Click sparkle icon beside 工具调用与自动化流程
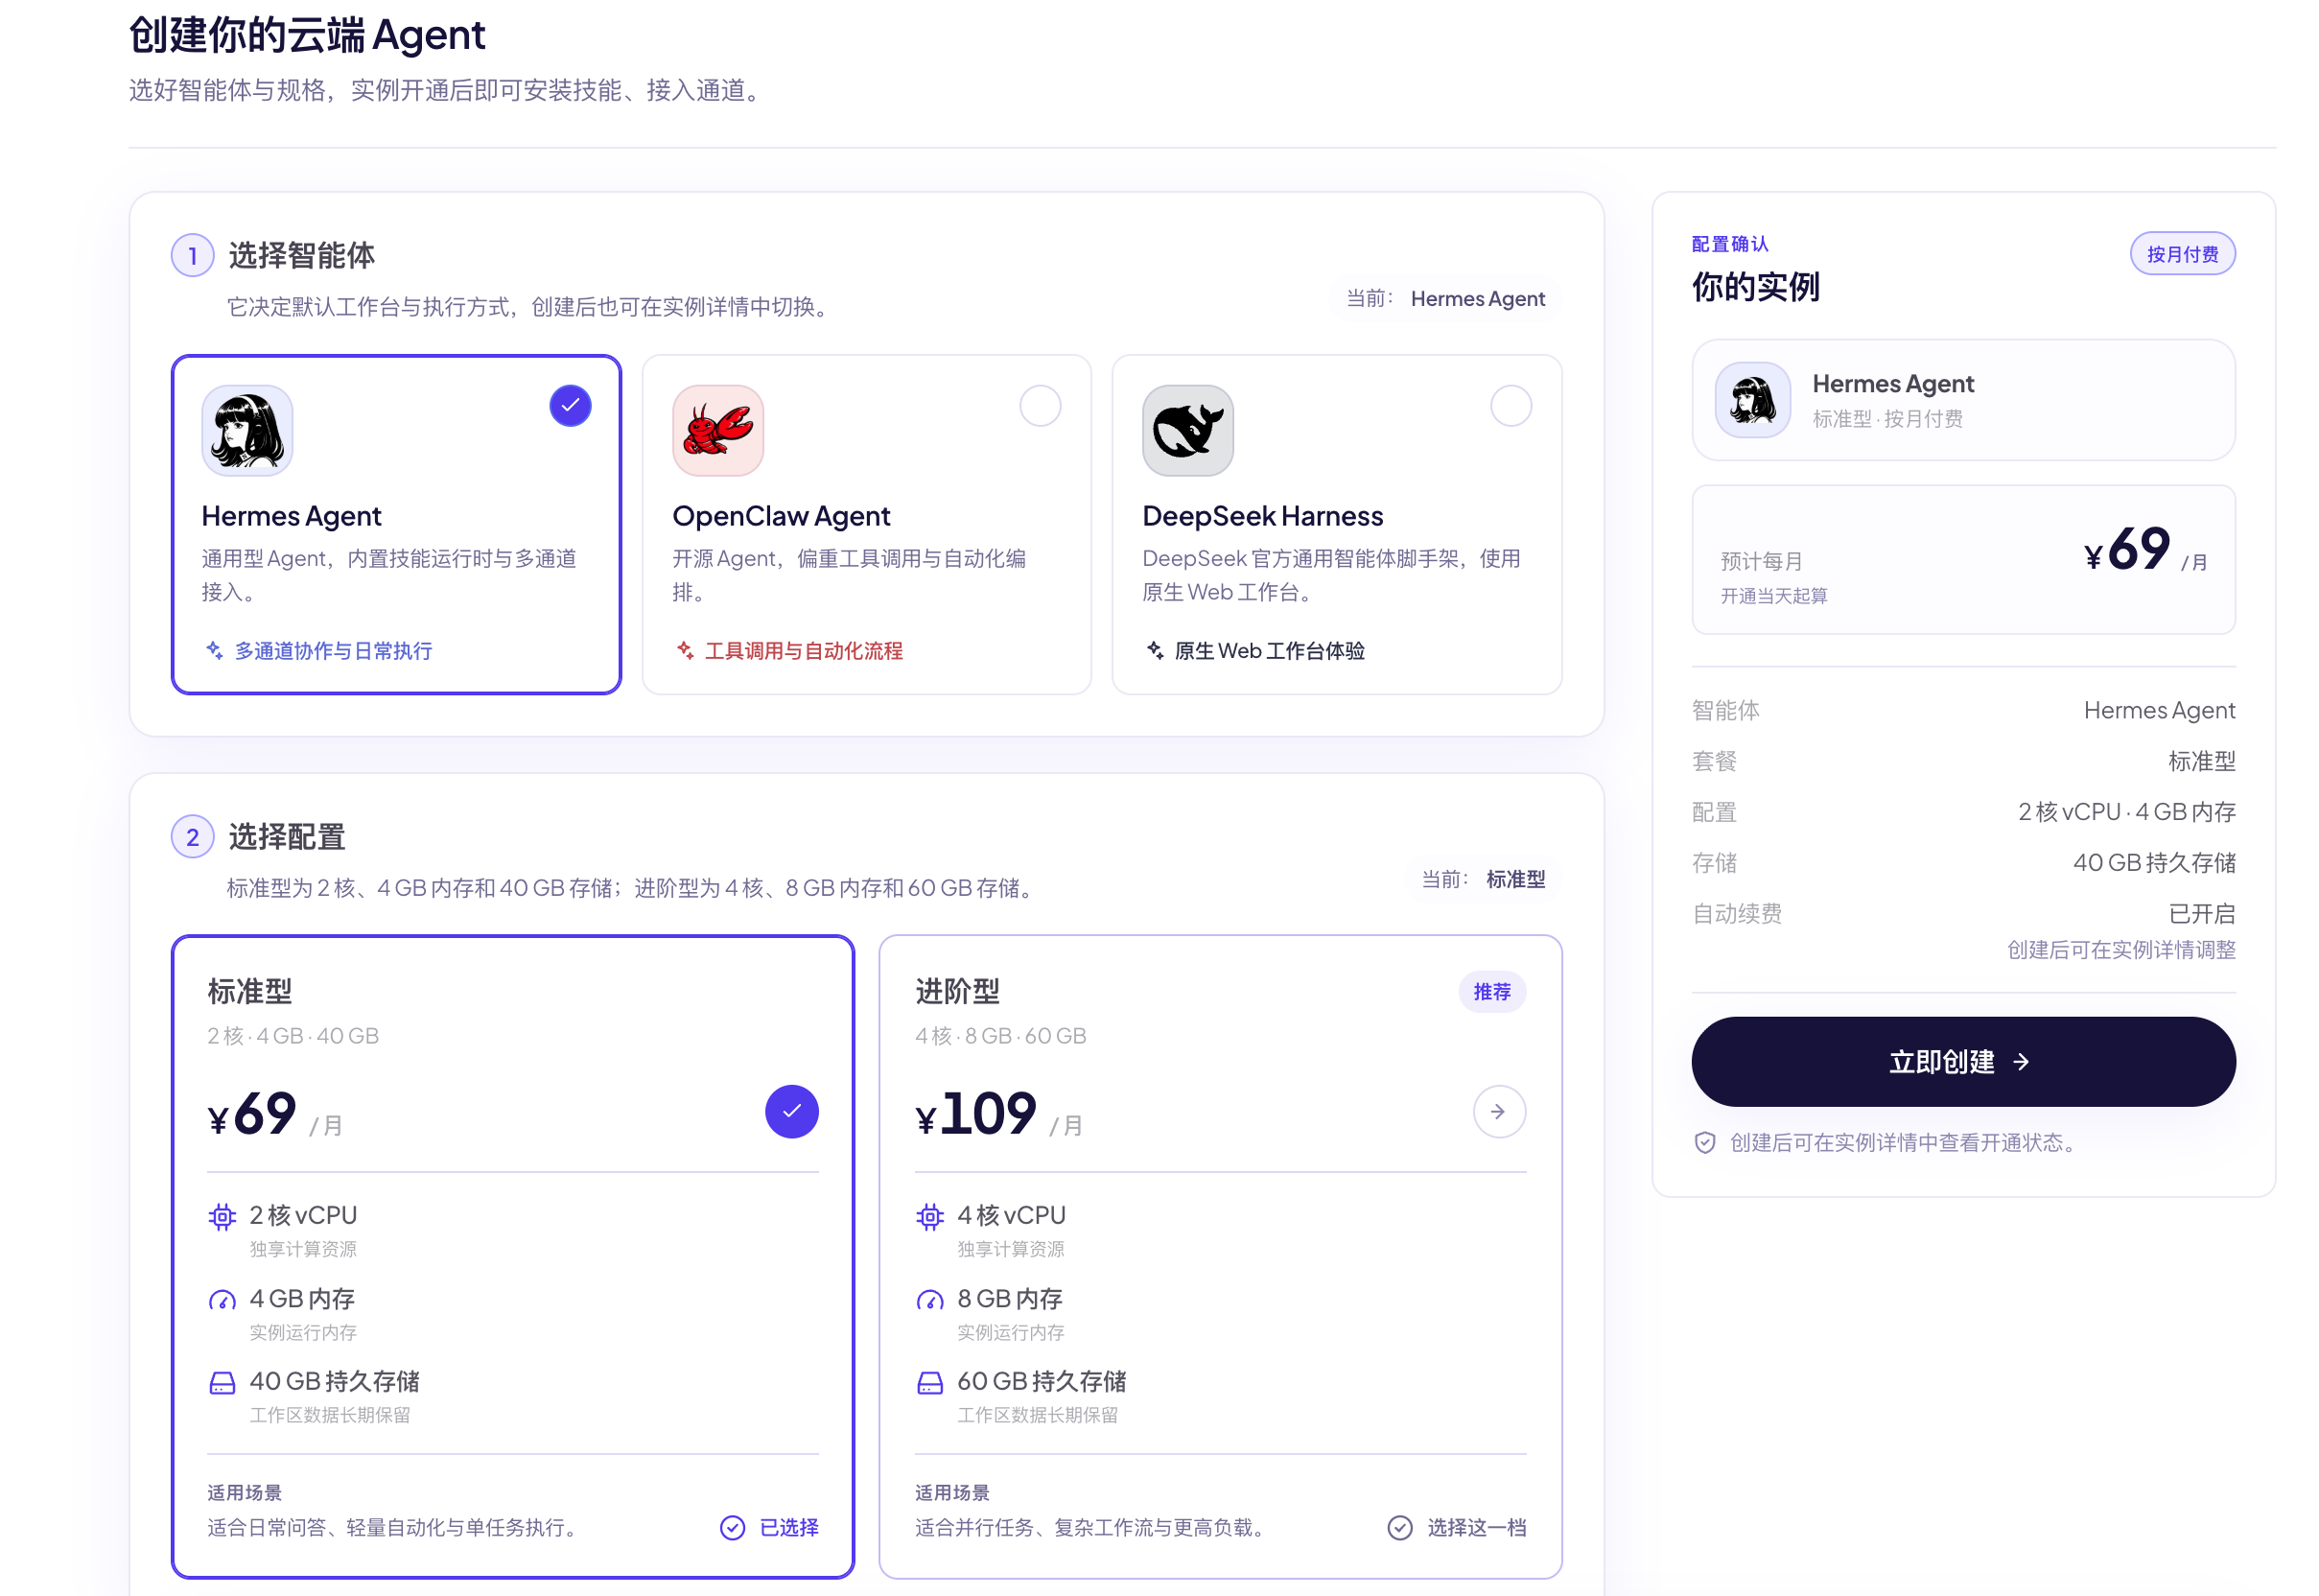The width and height of the screenshot is (2319, 1596). click(x=685, y=651)
